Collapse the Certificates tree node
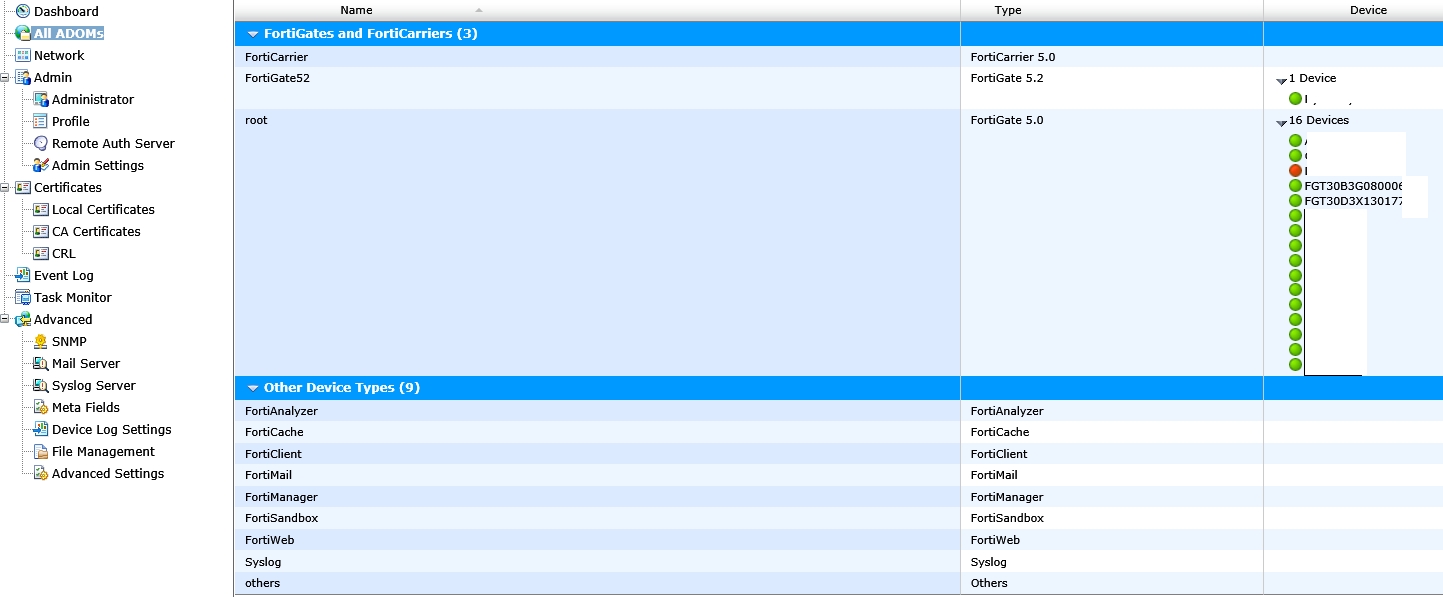 tap(5, 187)
